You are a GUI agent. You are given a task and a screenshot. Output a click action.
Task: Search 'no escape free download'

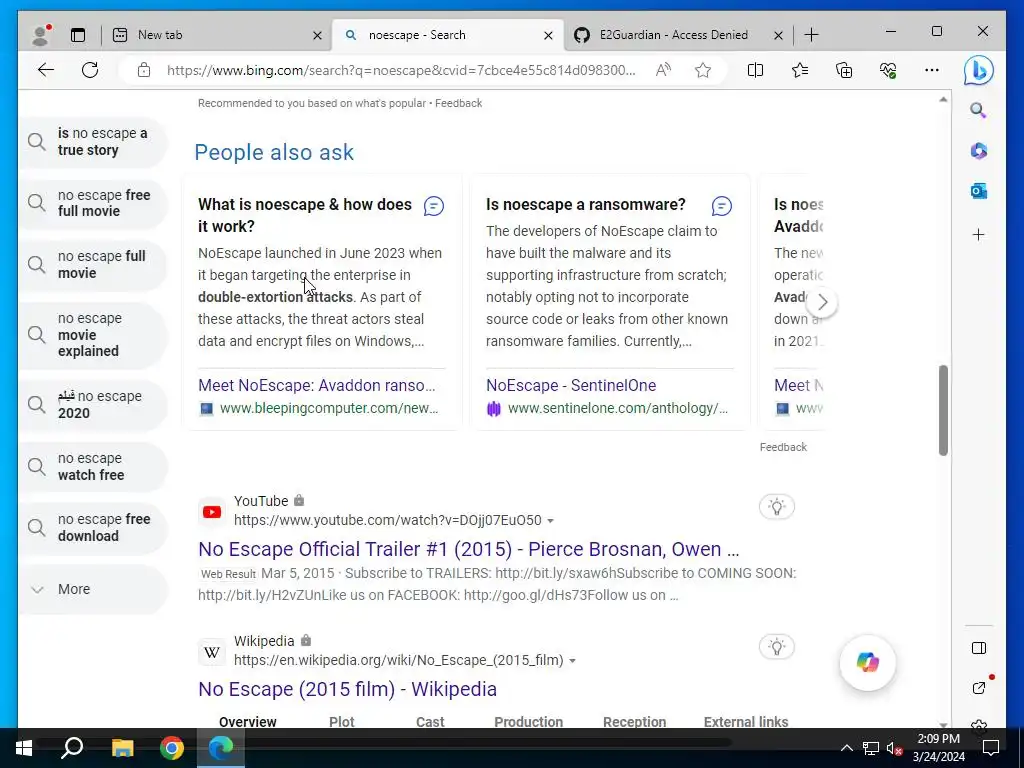coord(93,528)
